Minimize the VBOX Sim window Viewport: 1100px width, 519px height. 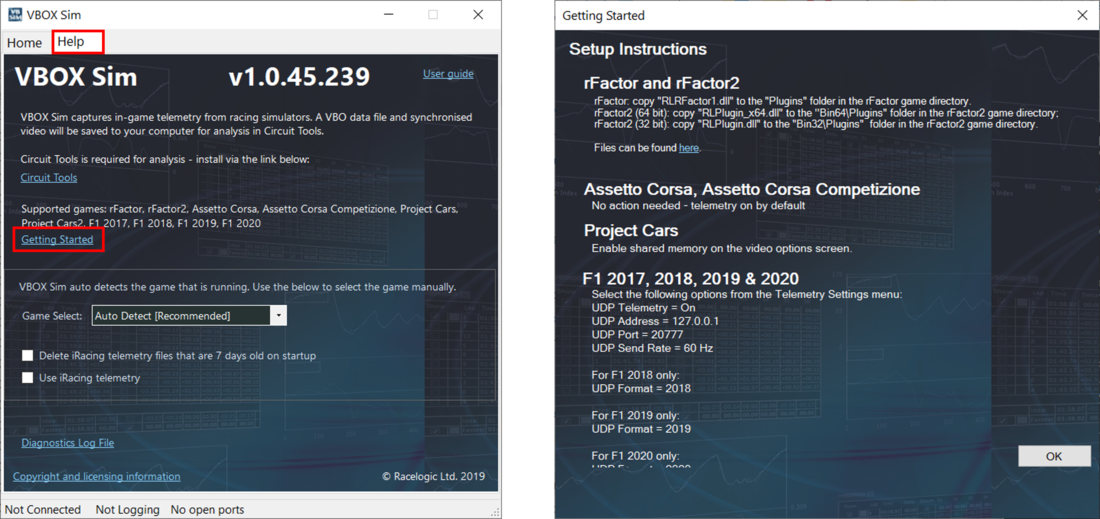click(389, 14)
